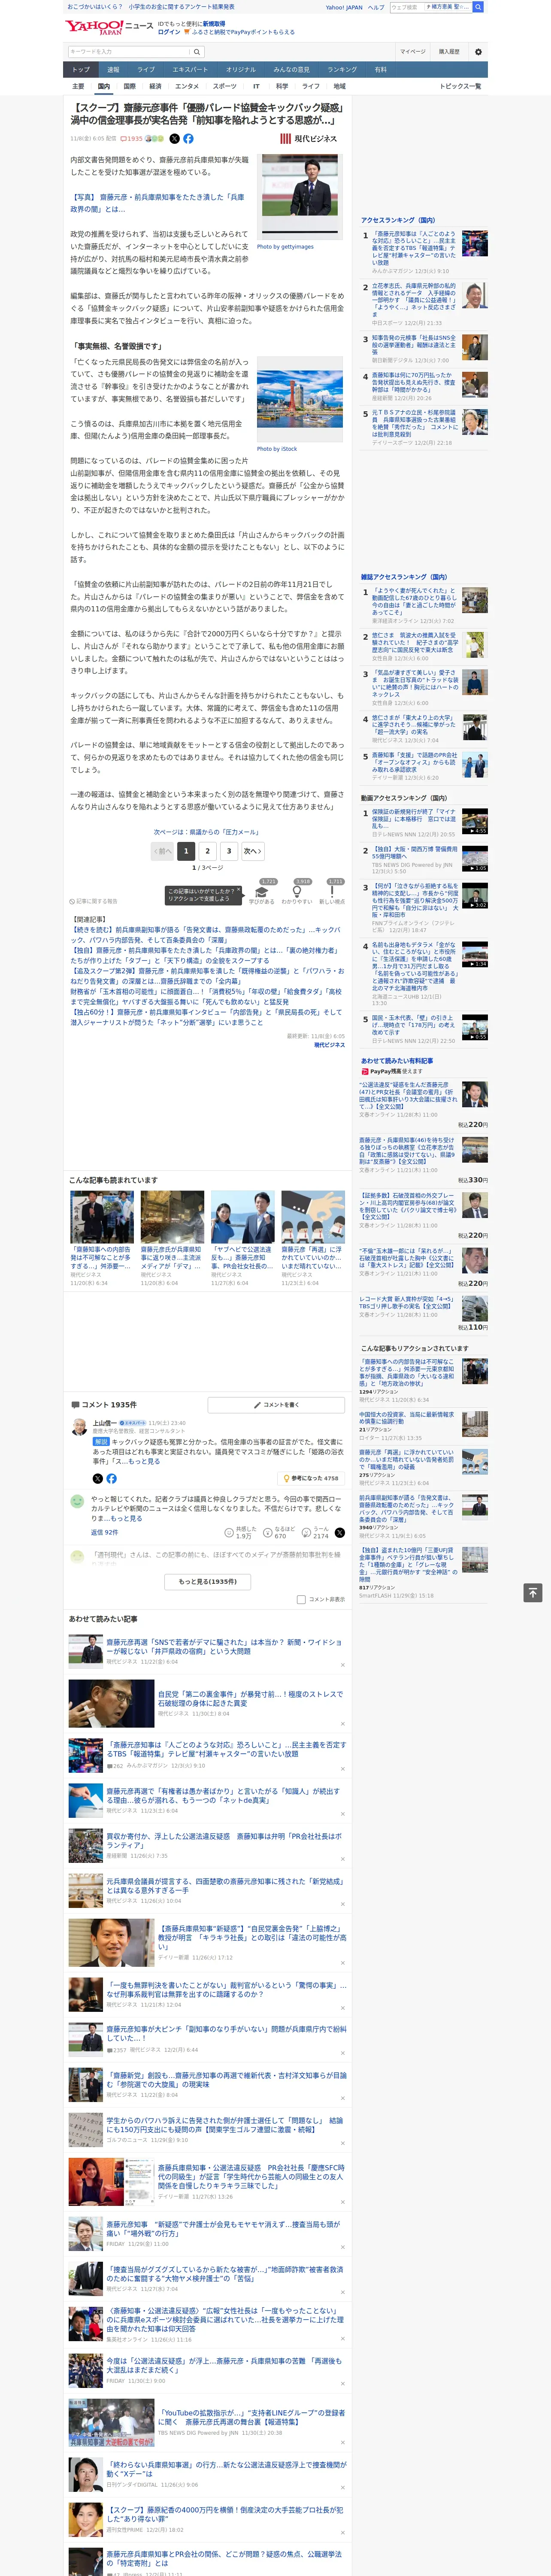Open the number 1 domestic access ranking article

(x=415, y=248)
